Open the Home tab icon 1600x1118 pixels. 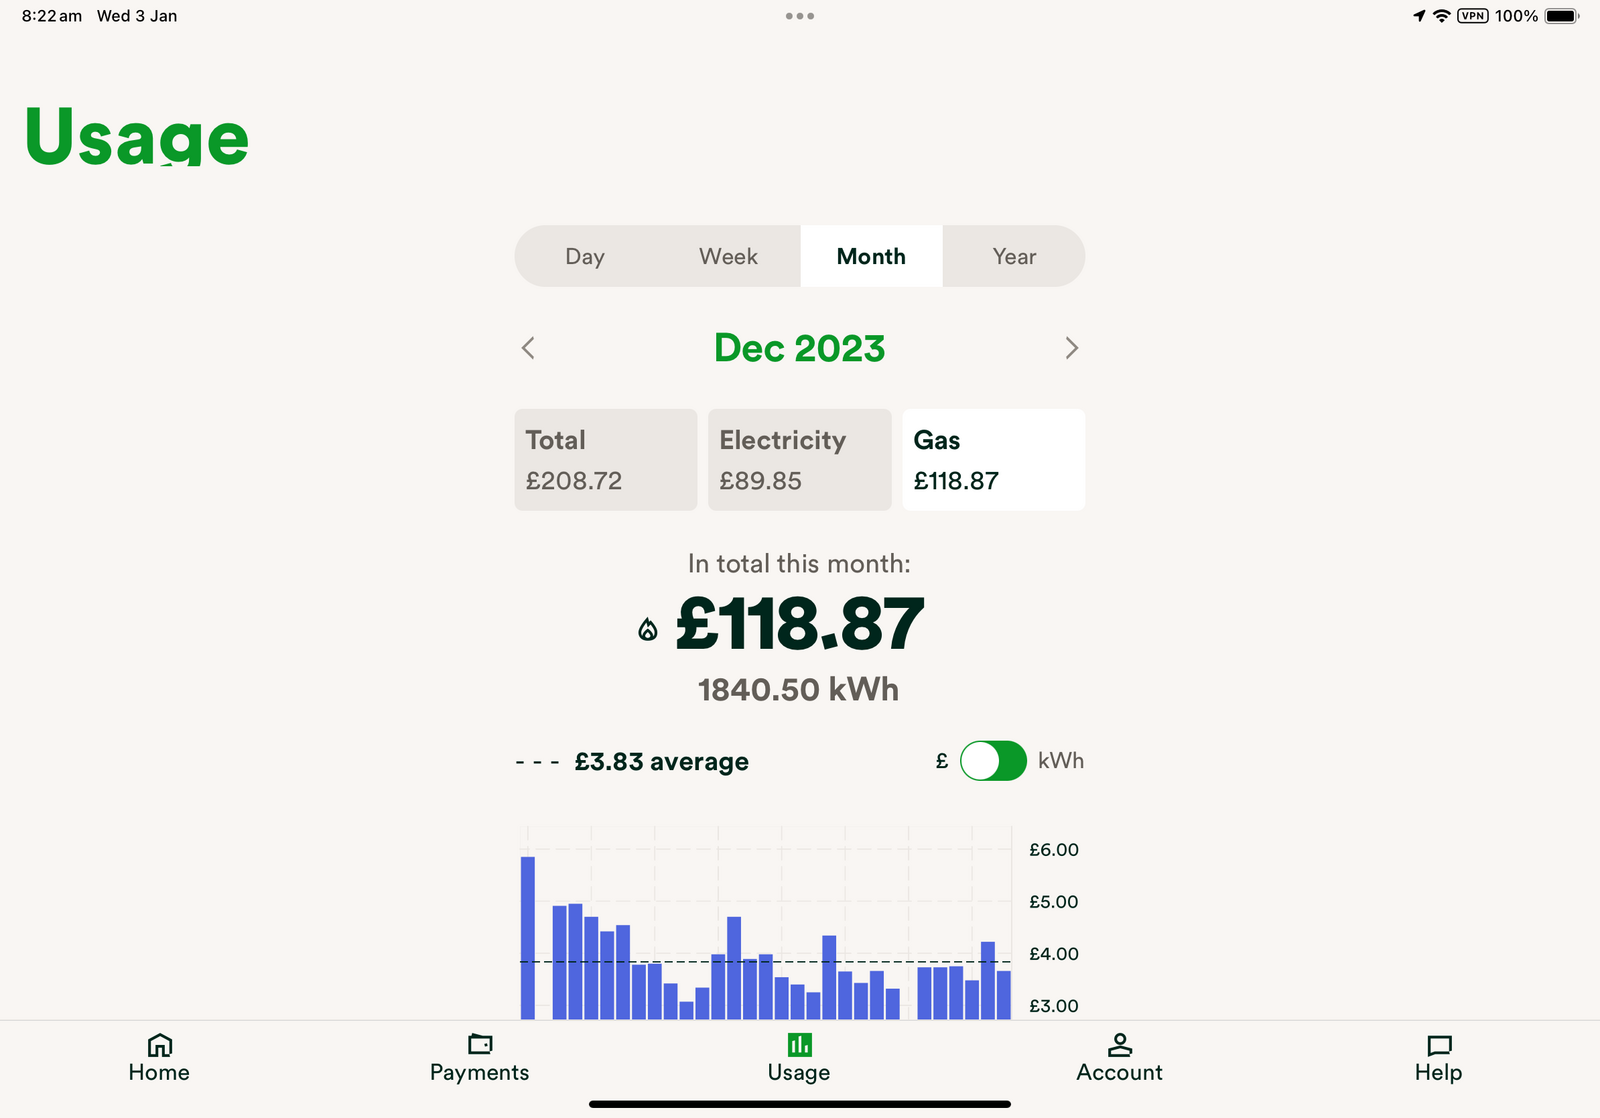point(159,1046)
